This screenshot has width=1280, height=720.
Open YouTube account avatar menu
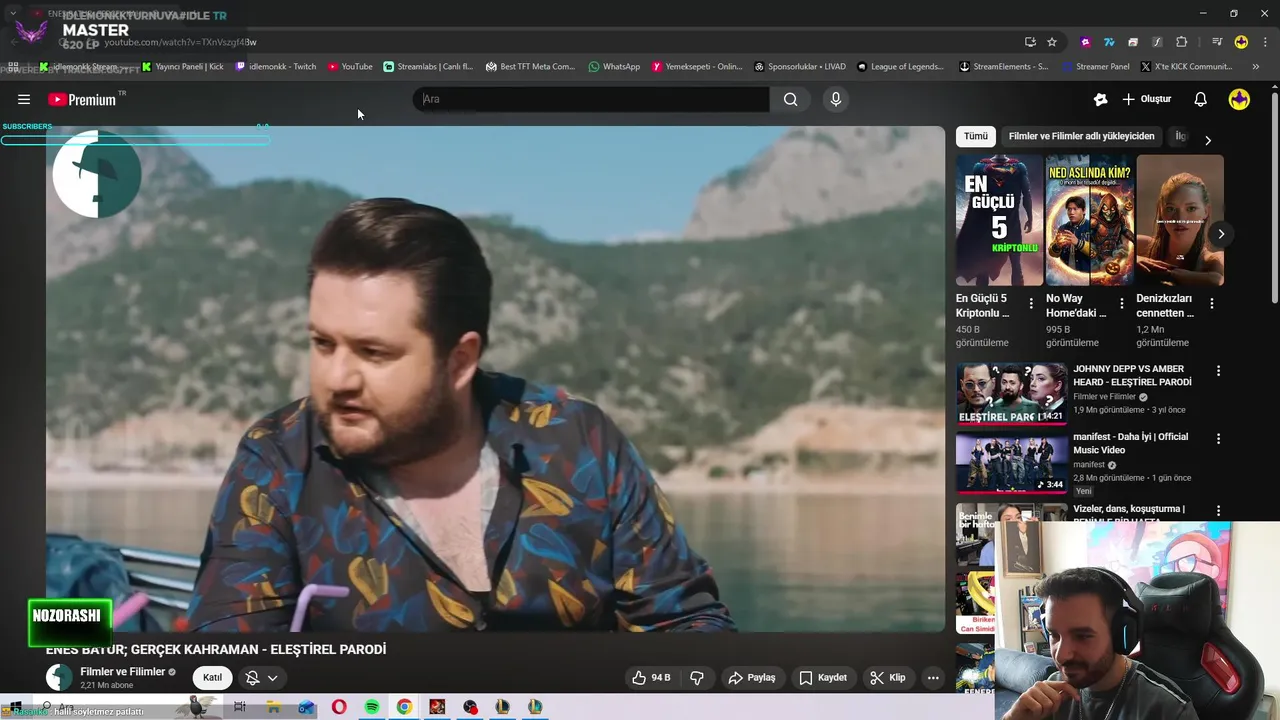[x=1239, y=99]
